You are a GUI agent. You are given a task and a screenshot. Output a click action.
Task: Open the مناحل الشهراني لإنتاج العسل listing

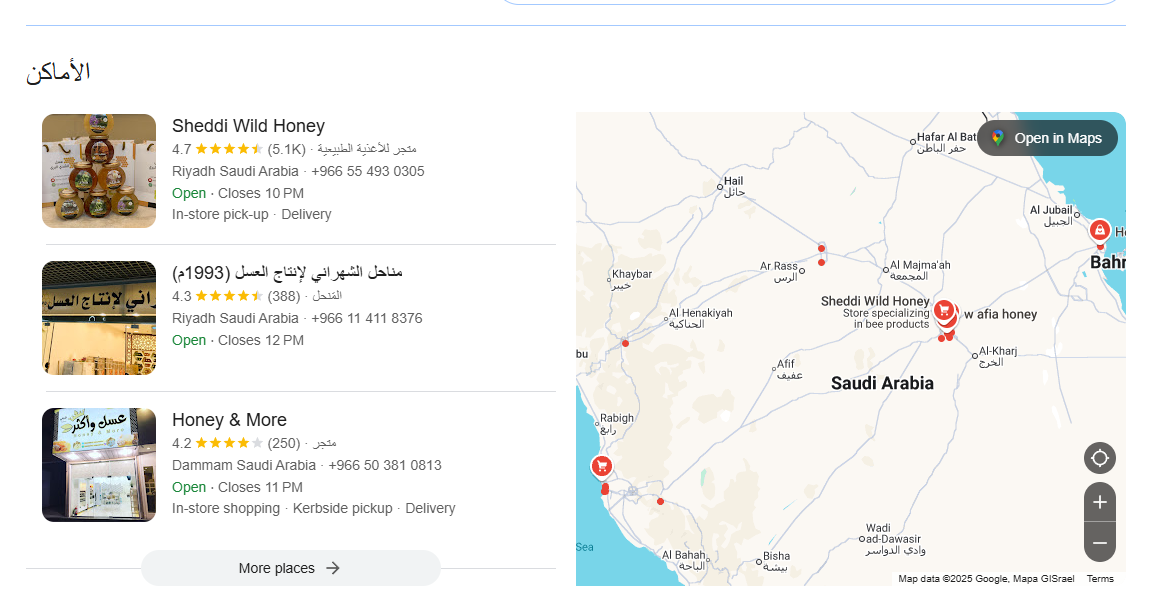pyautogui.click(x=287, y=272)
